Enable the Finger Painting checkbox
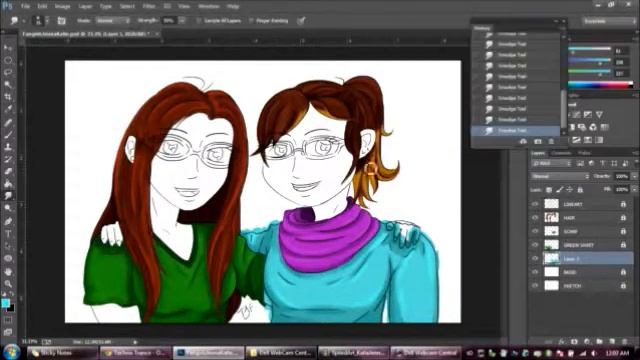640x360 pixels. pos(251,20)
